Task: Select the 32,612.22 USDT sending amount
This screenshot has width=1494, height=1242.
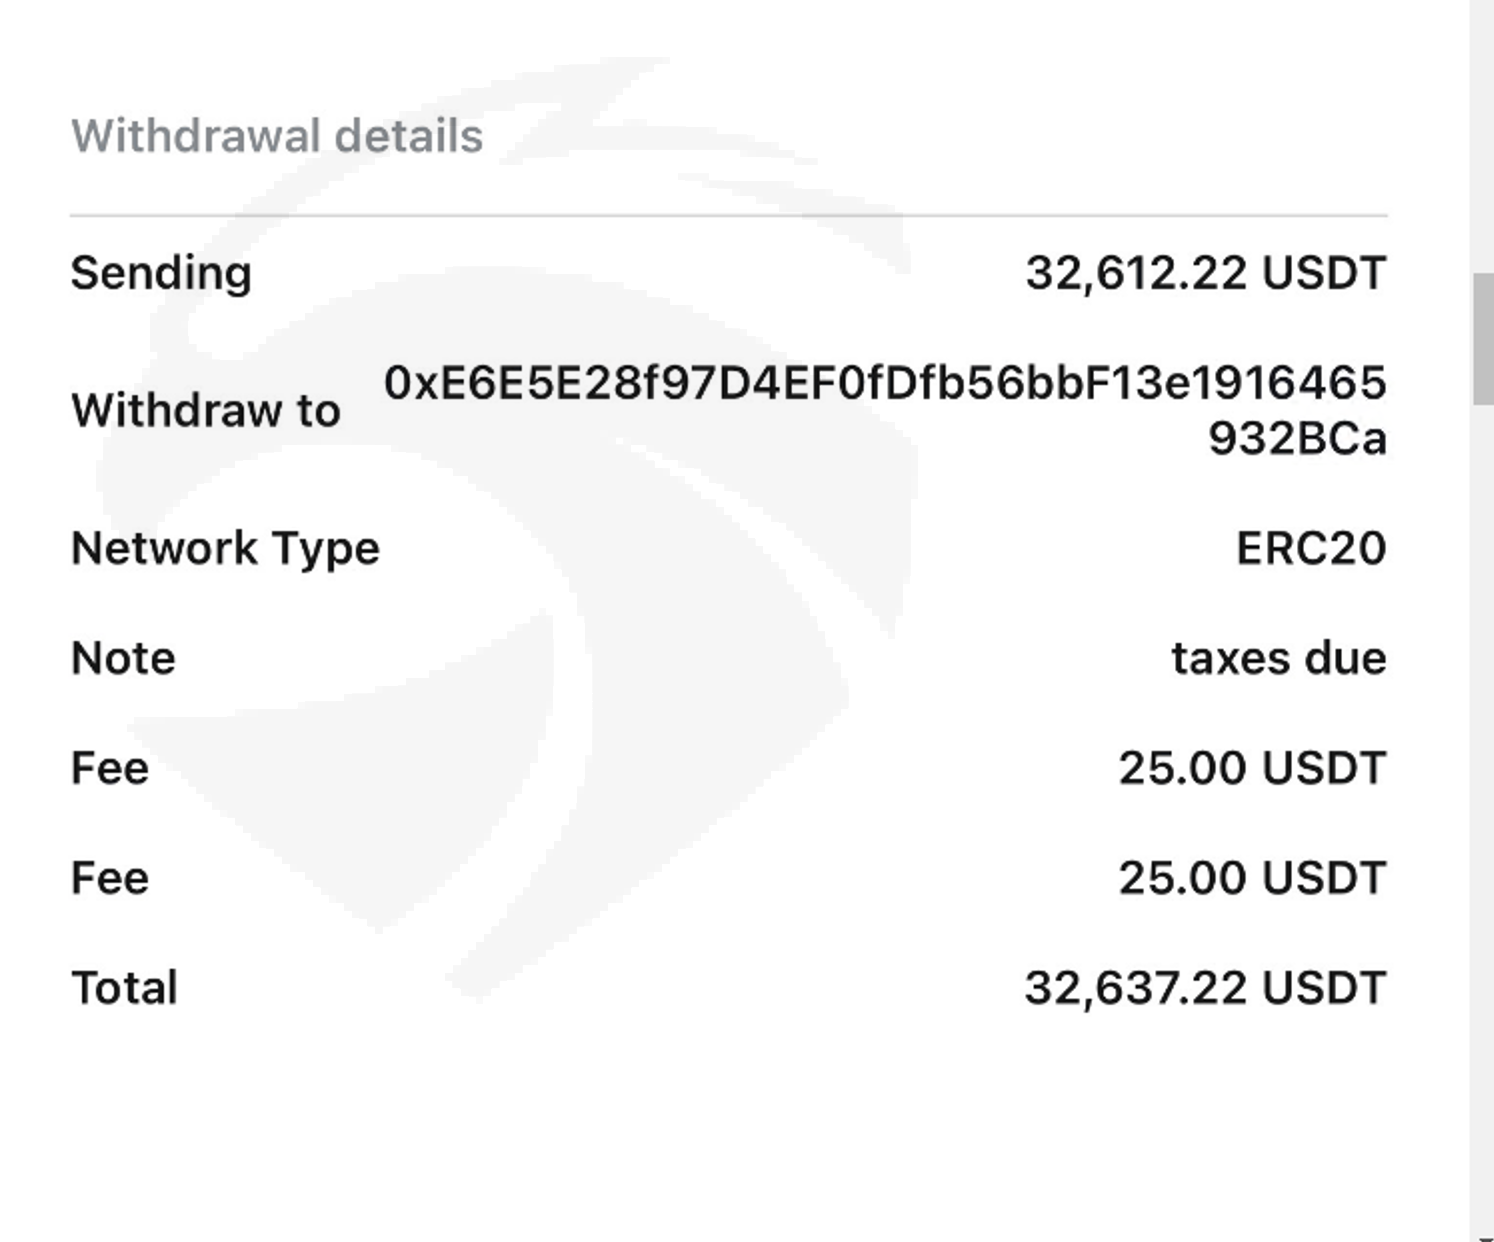Action: tap(1205, 273)
